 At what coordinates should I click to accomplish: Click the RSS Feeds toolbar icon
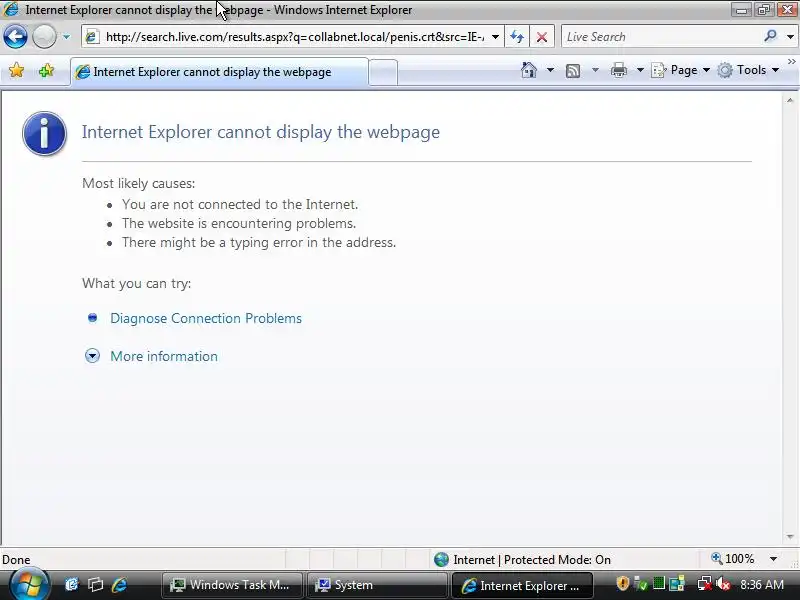click(573, 70)
